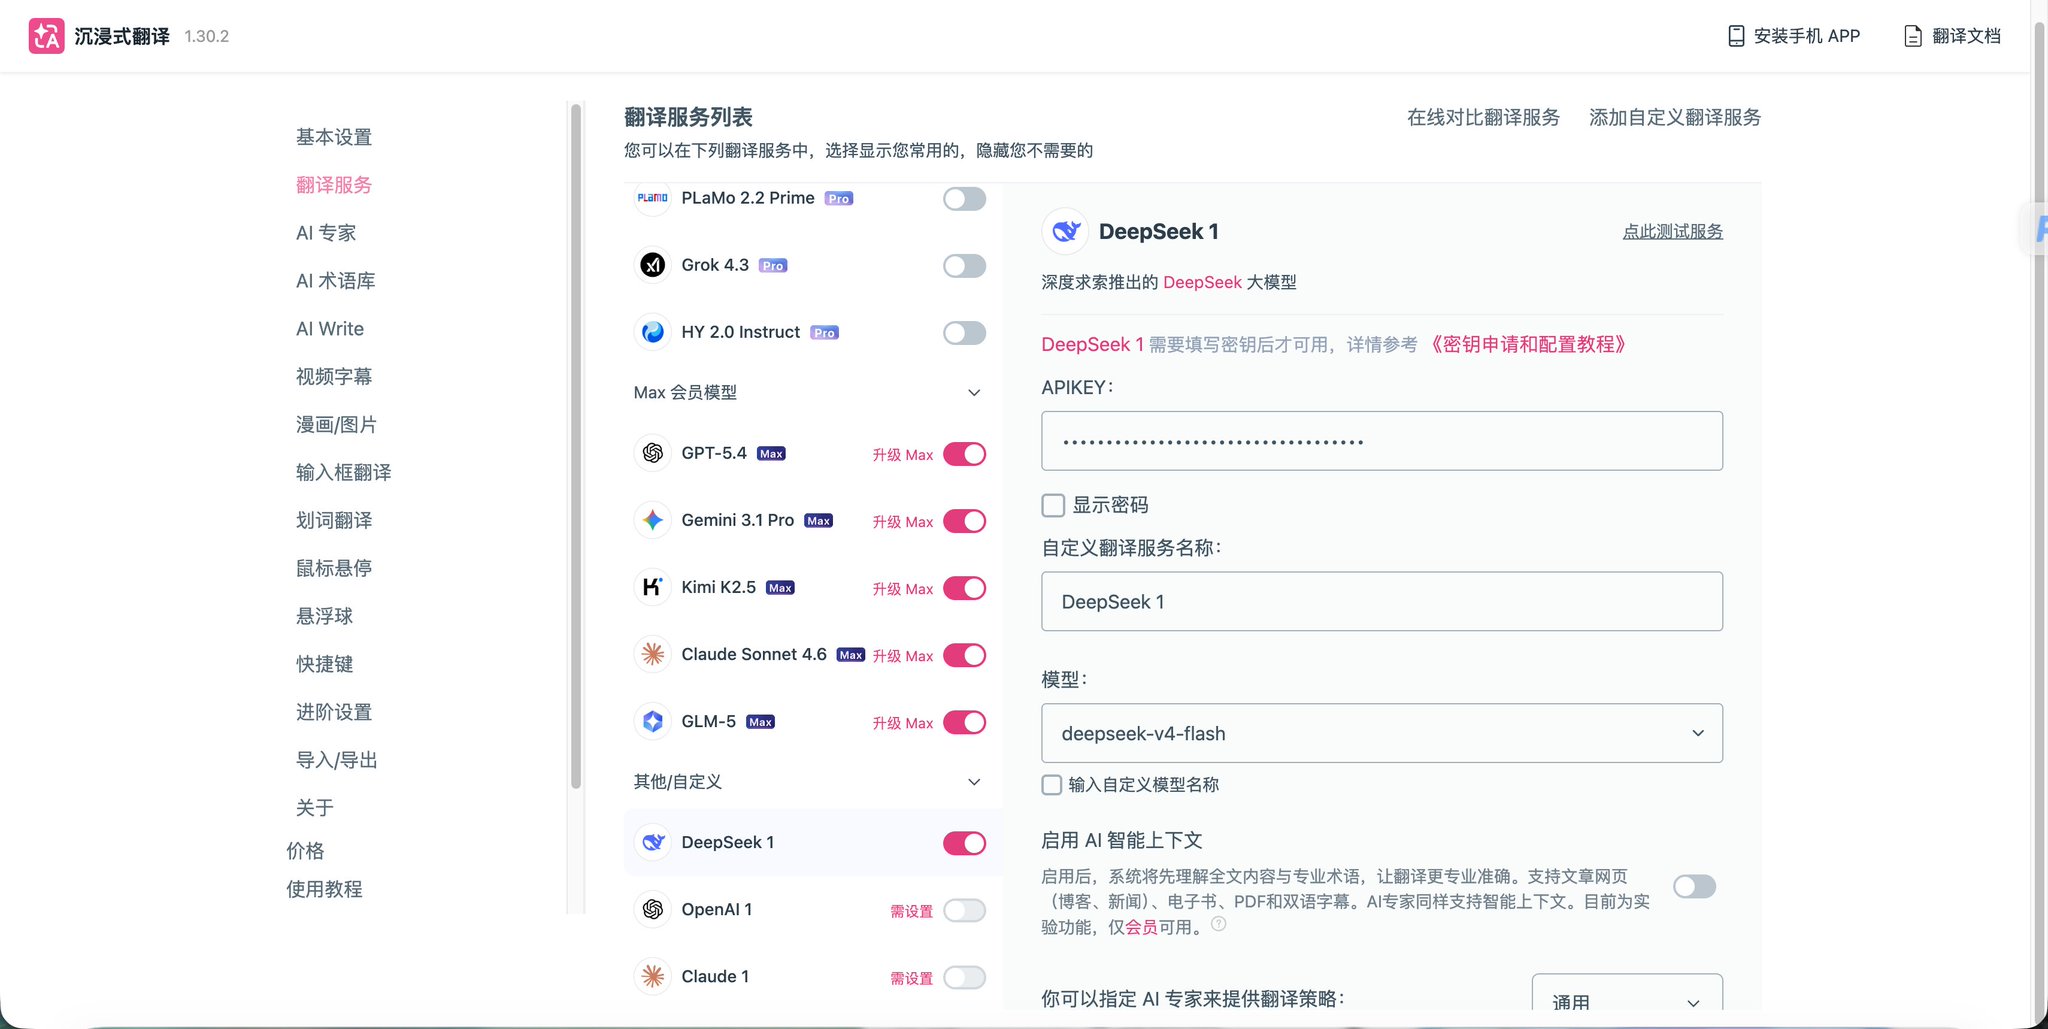This screenshot has height=1029, width=2048.
Task: Click 需设置 beside OpenAI 1
Action: (x=911, y=911)
